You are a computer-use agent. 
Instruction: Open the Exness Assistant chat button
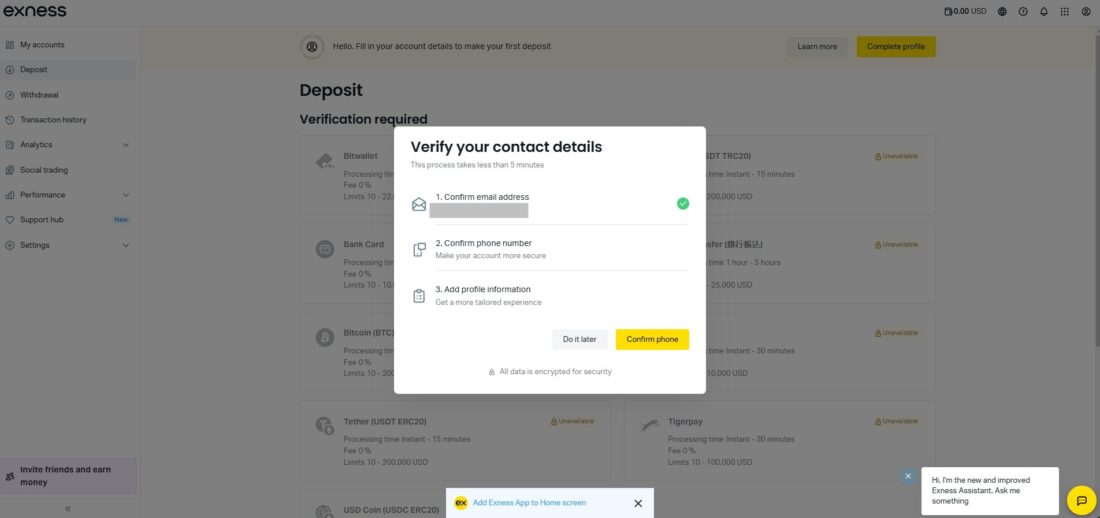click(x=1081, y=500)
